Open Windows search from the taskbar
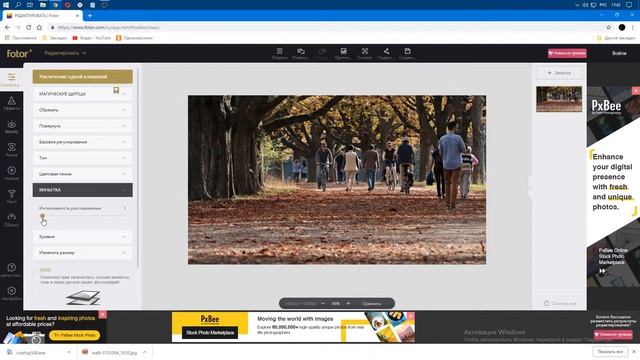Image resolution: width=640 pixels, height=360 pixels. click(x=18, y=5)
